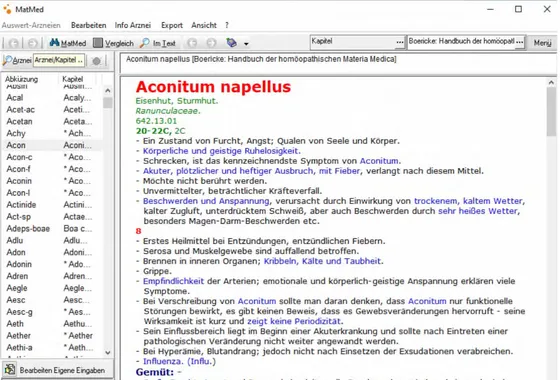Image resolution: width=560 pixels, height=380 pixels.
Task: Select the Acon-c remedy row
Action: 52,157
